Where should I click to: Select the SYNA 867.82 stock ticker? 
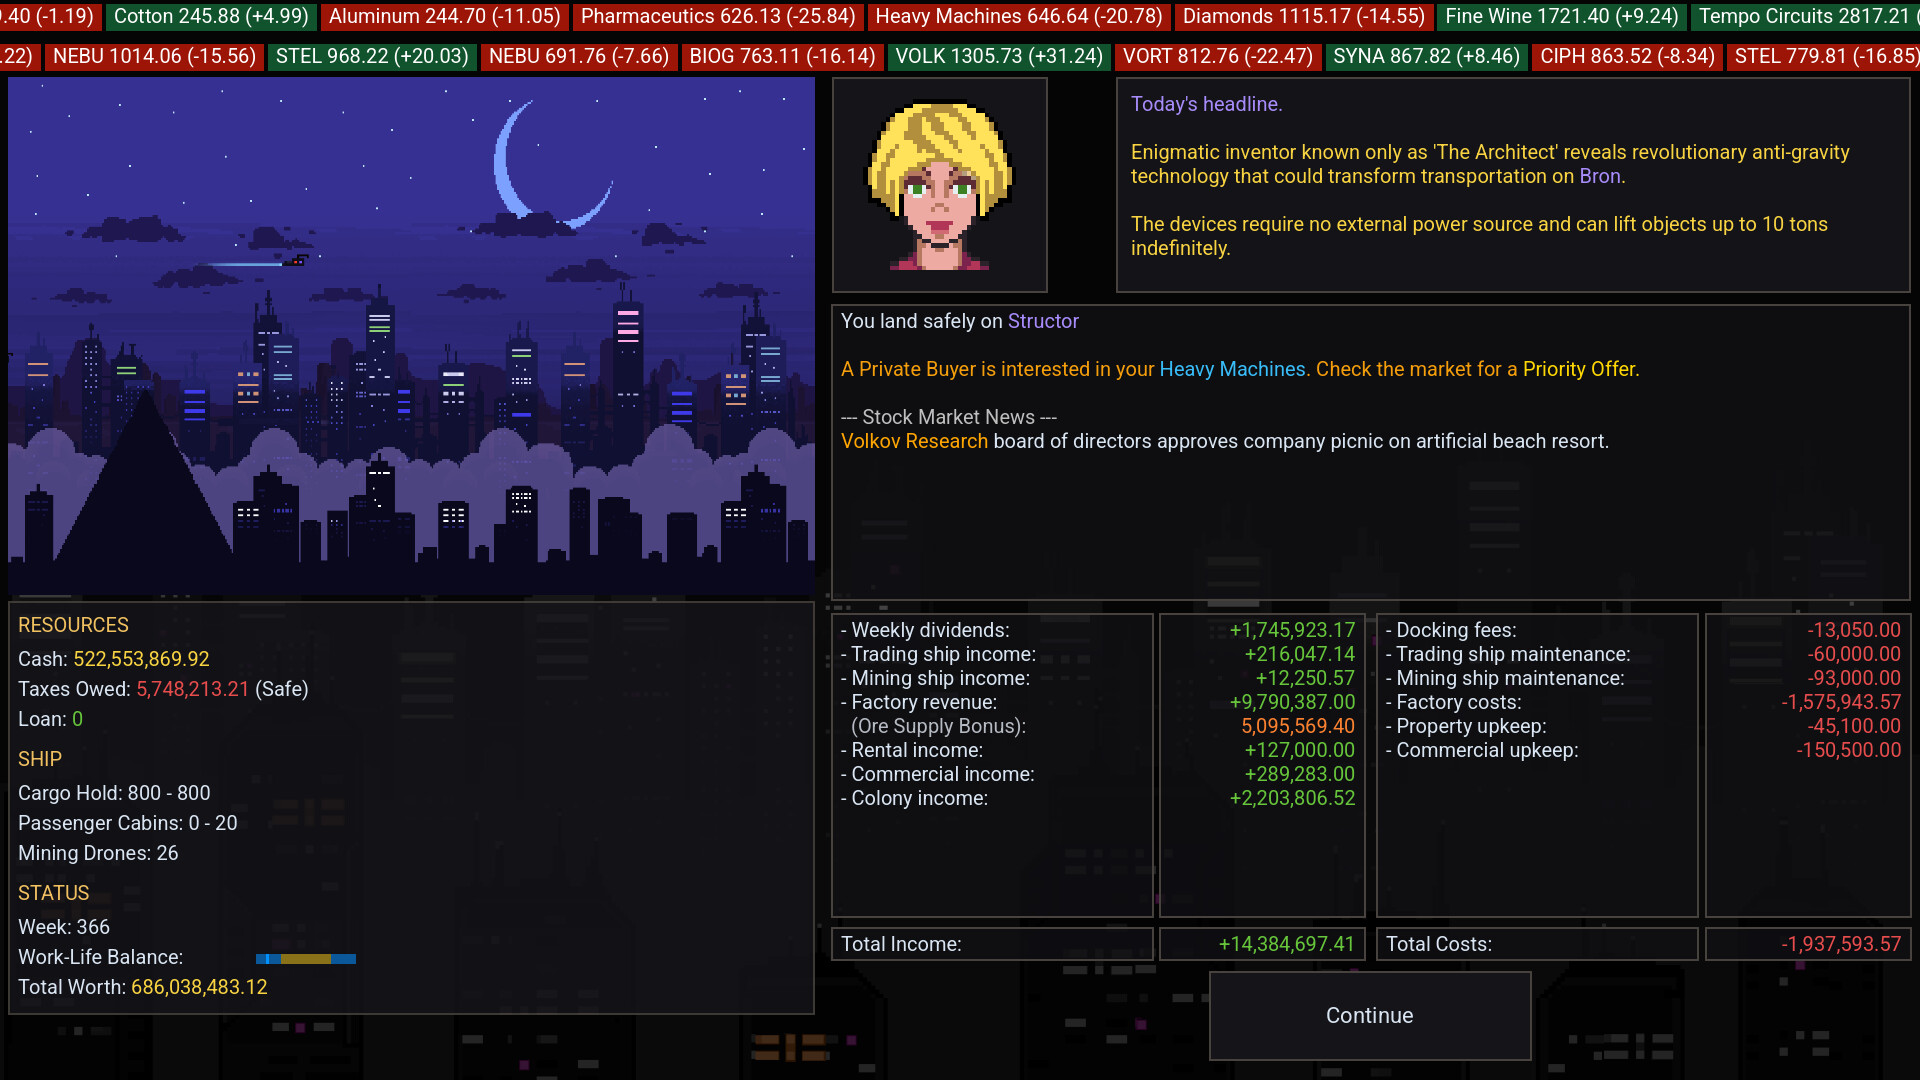point(1426,57)
